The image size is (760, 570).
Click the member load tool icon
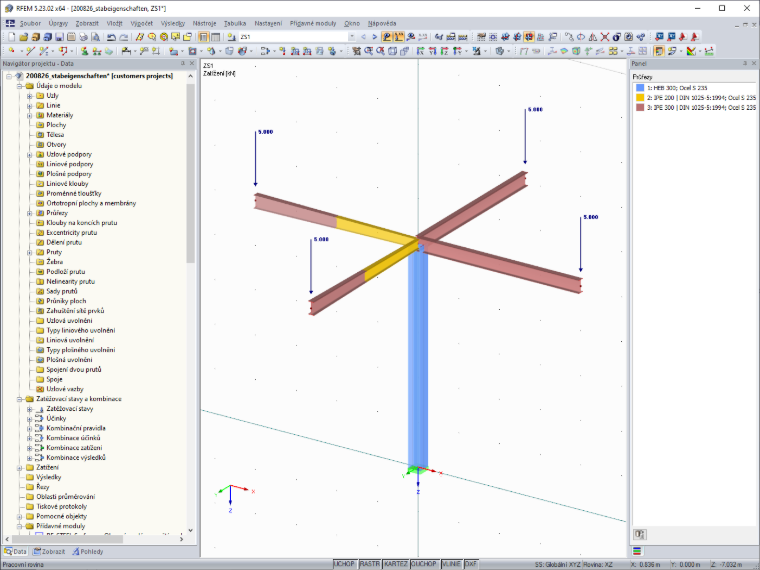[x=295, y=51]
